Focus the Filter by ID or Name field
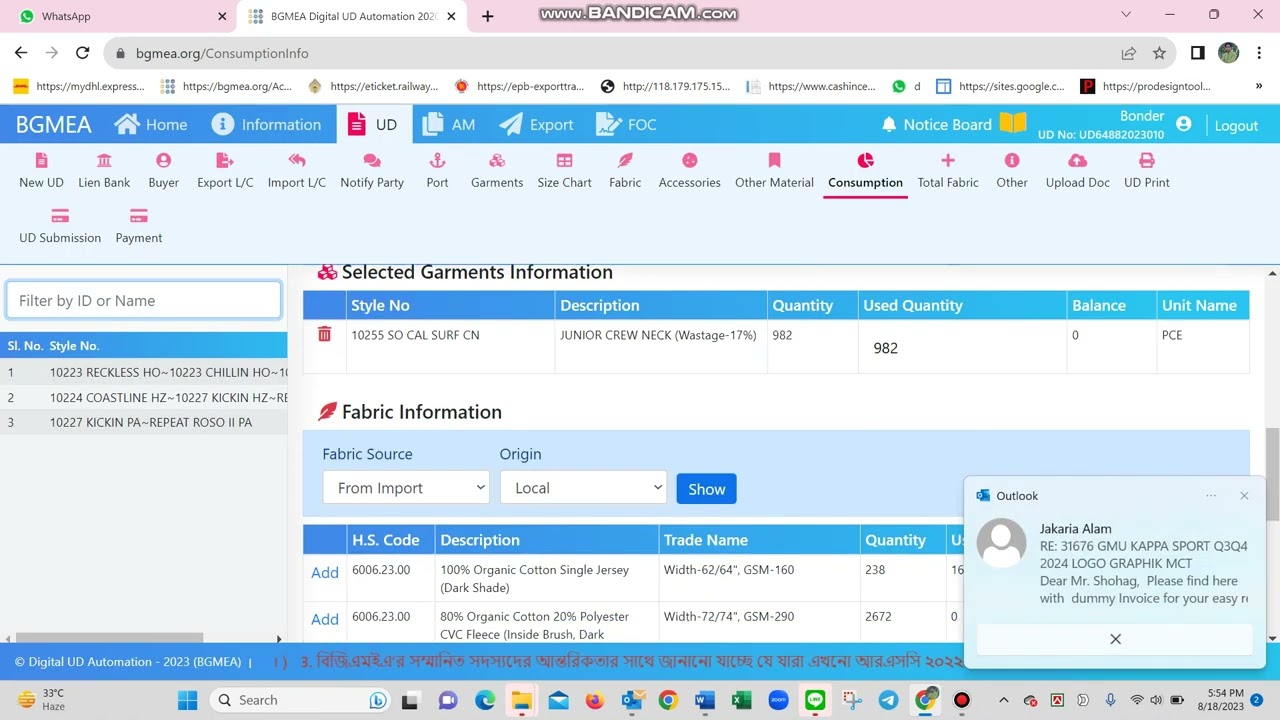 click(143, 300)
